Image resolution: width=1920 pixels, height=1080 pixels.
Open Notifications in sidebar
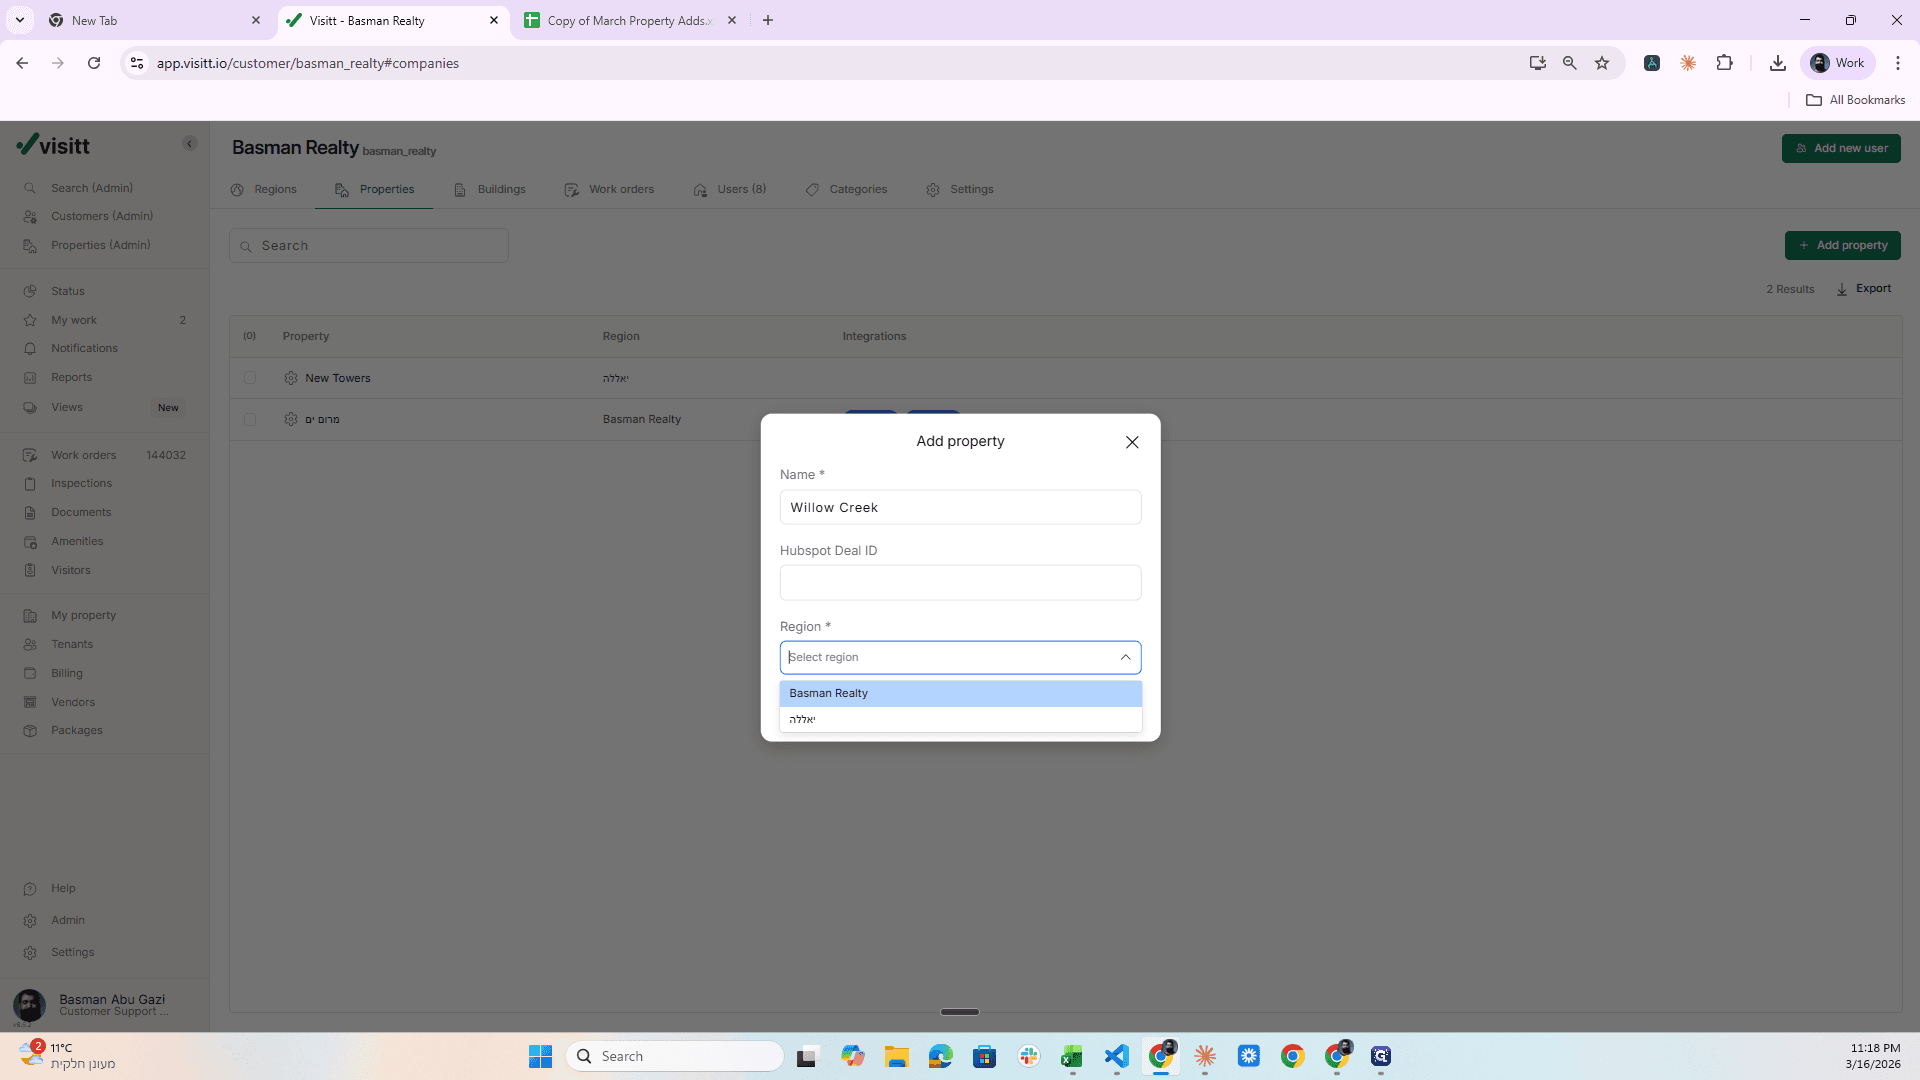point(84,348)
